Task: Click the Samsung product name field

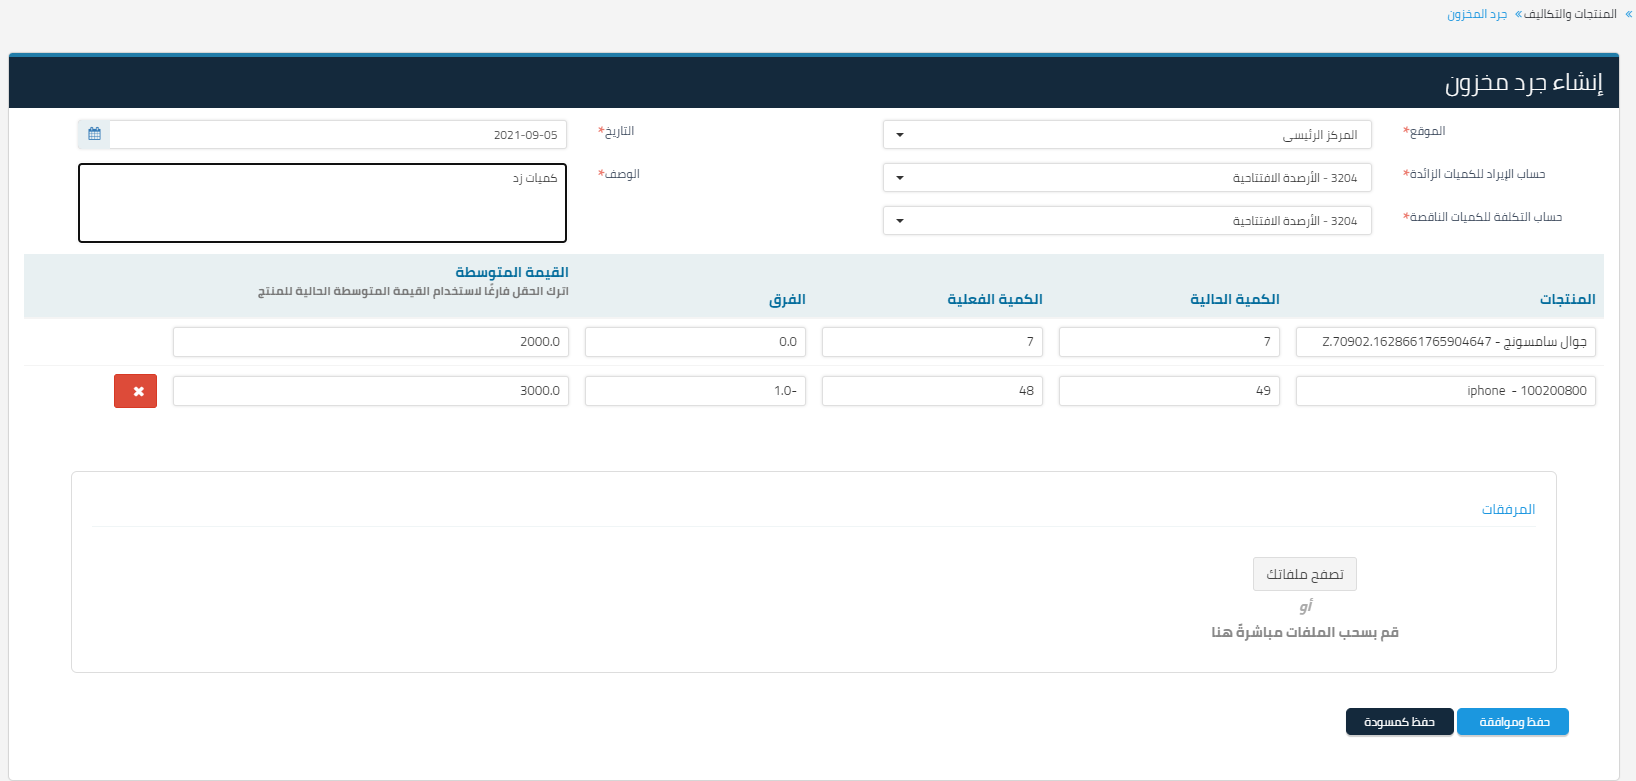Action: click(x=1445, y=342)
